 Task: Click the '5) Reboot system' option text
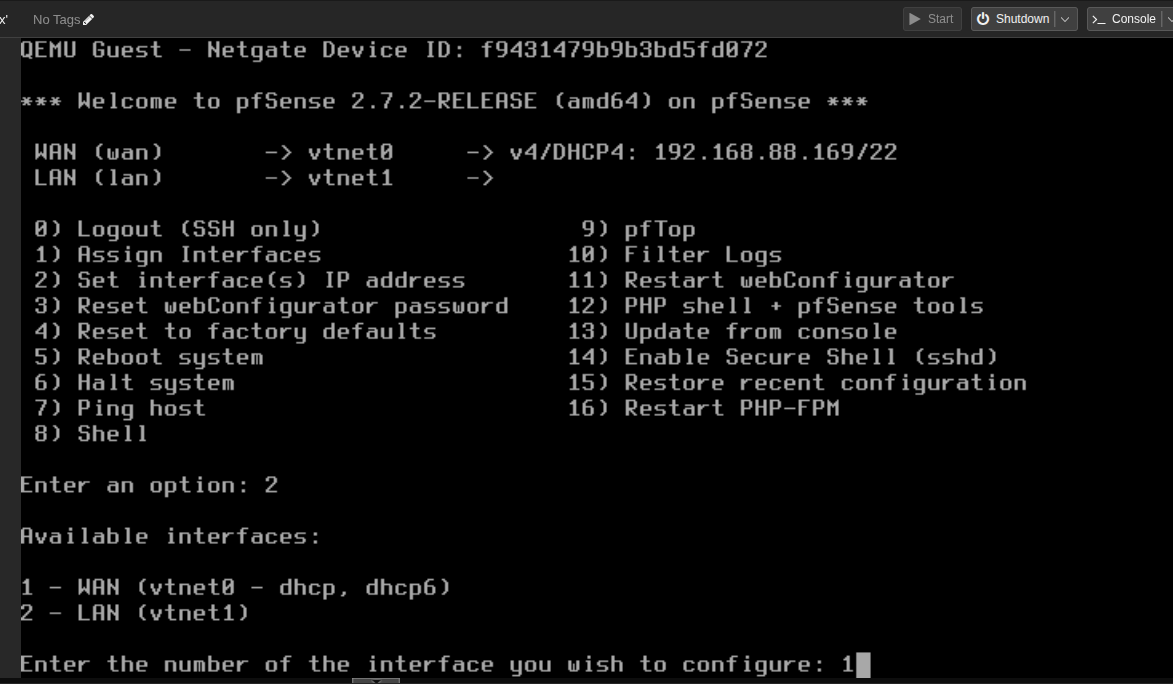pos(150,356)
